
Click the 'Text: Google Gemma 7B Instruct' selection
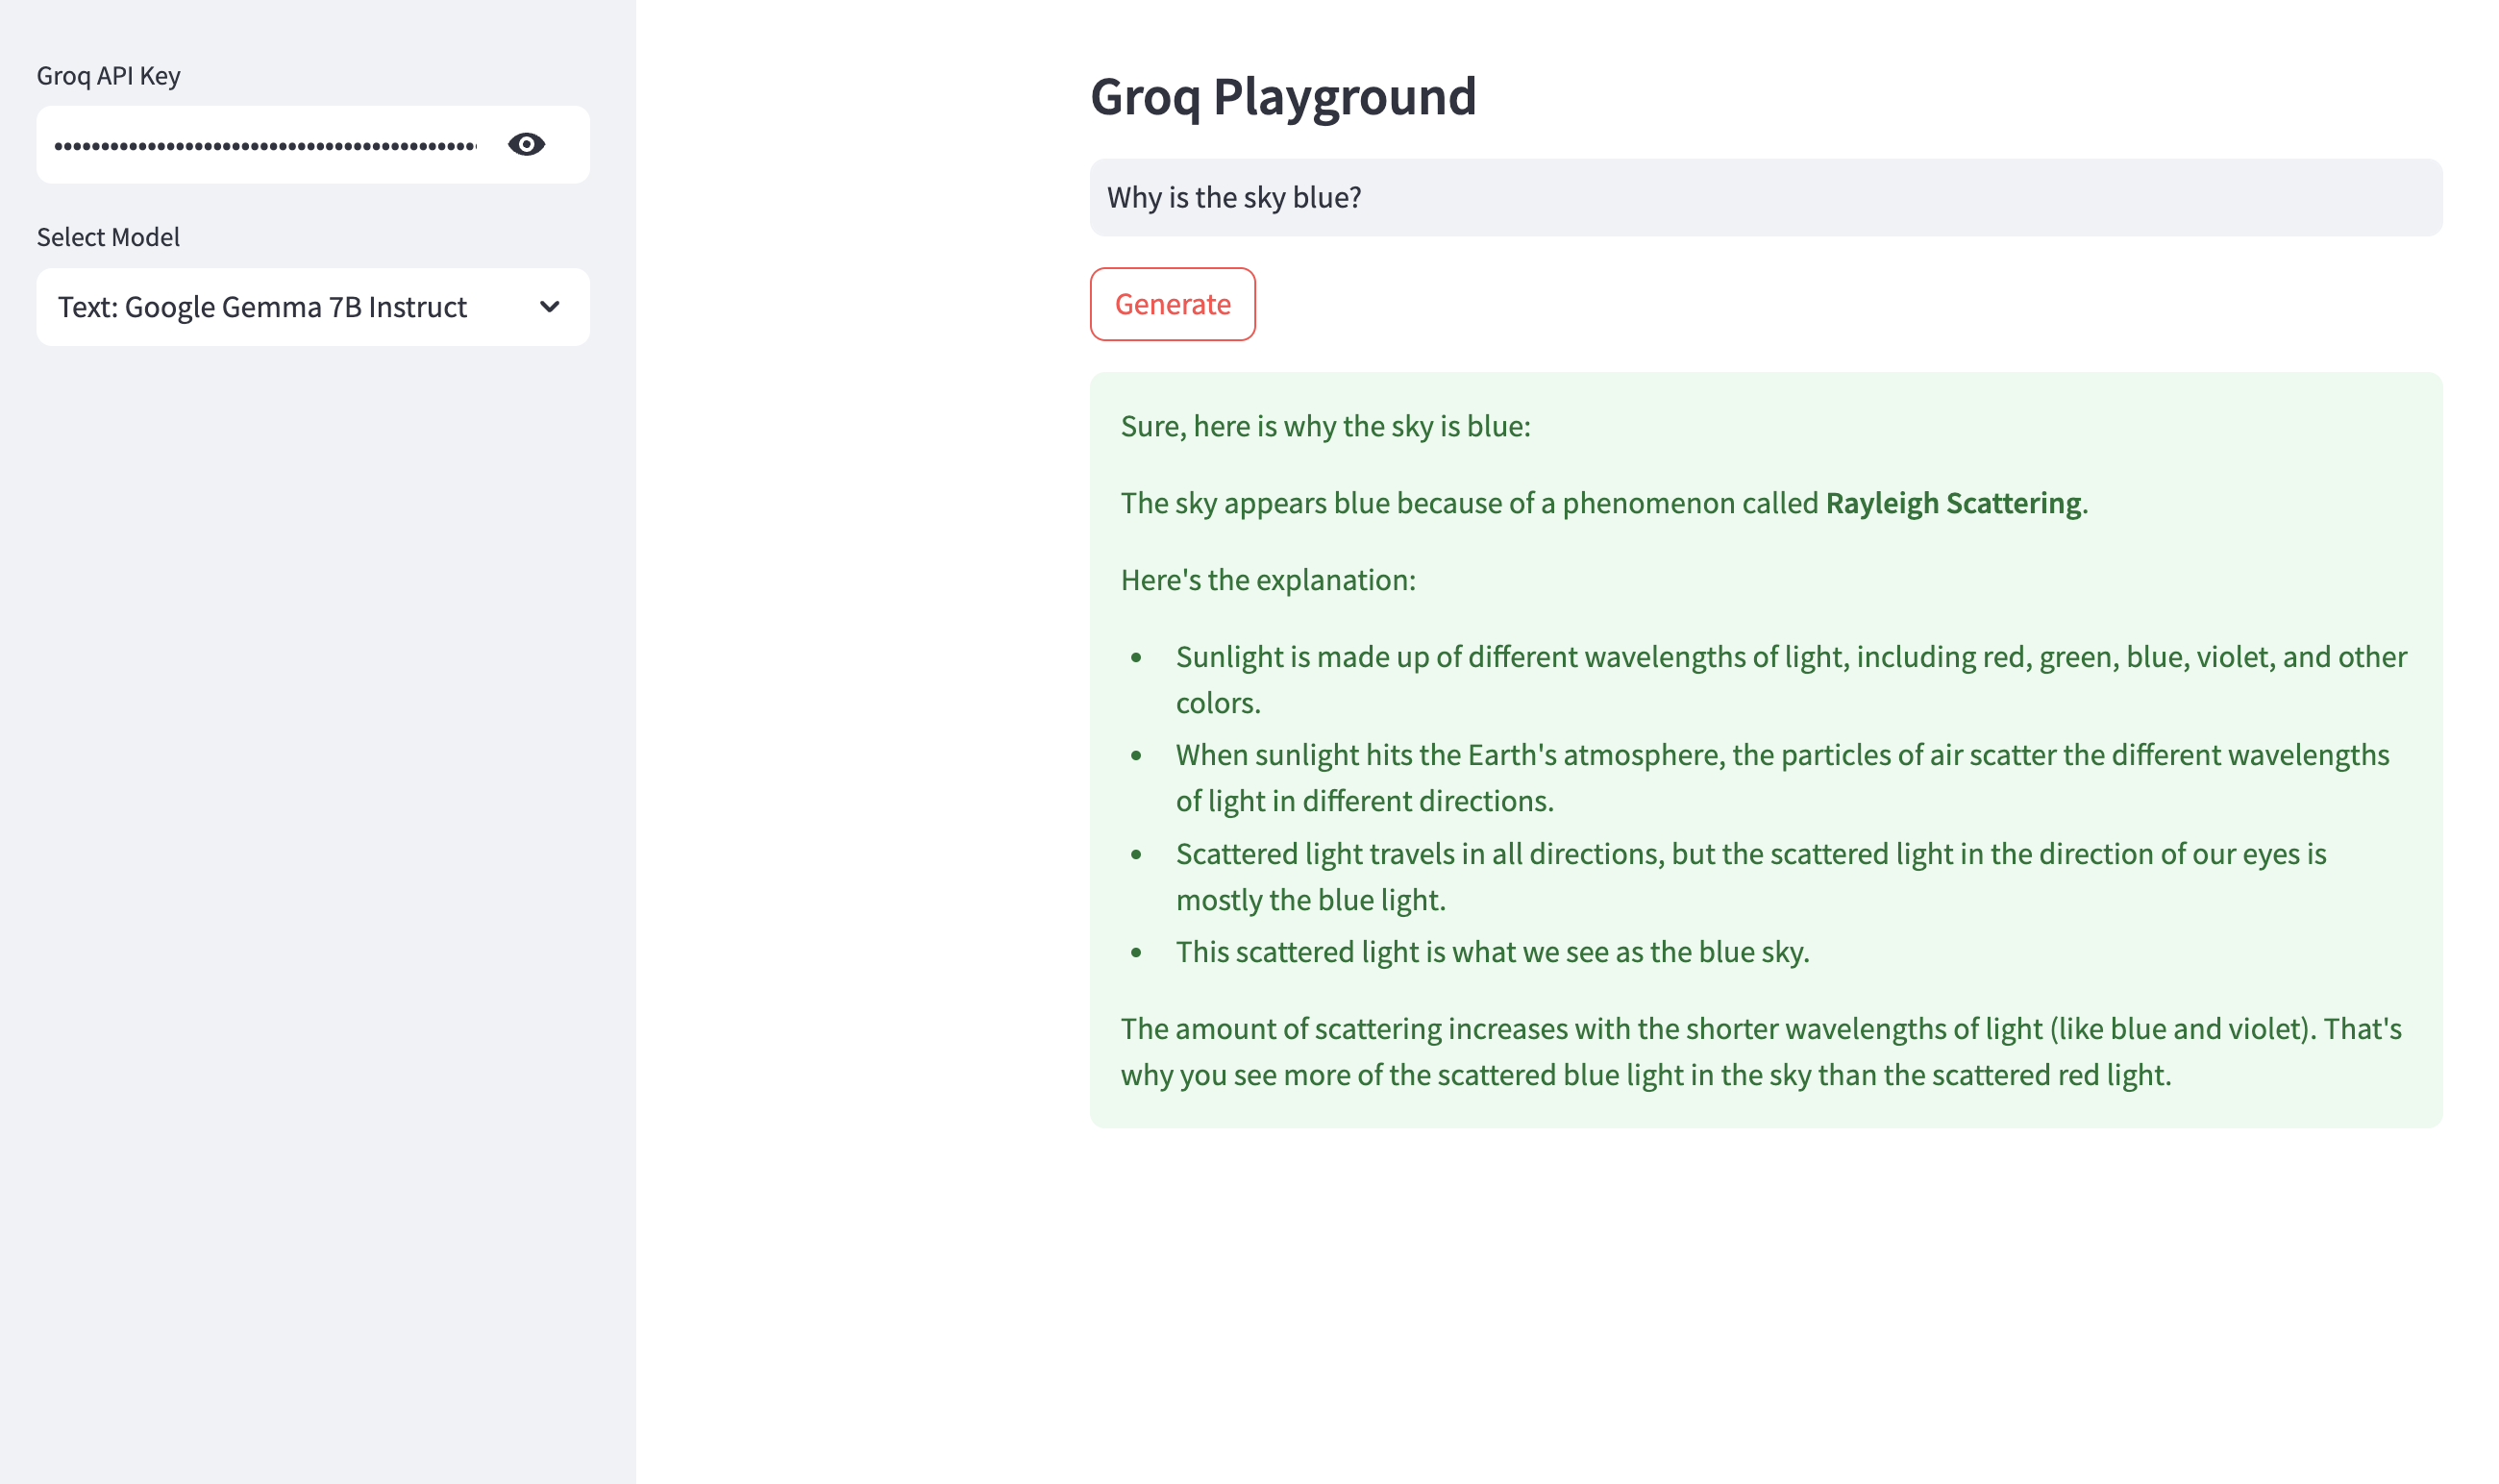pos(262,307)
